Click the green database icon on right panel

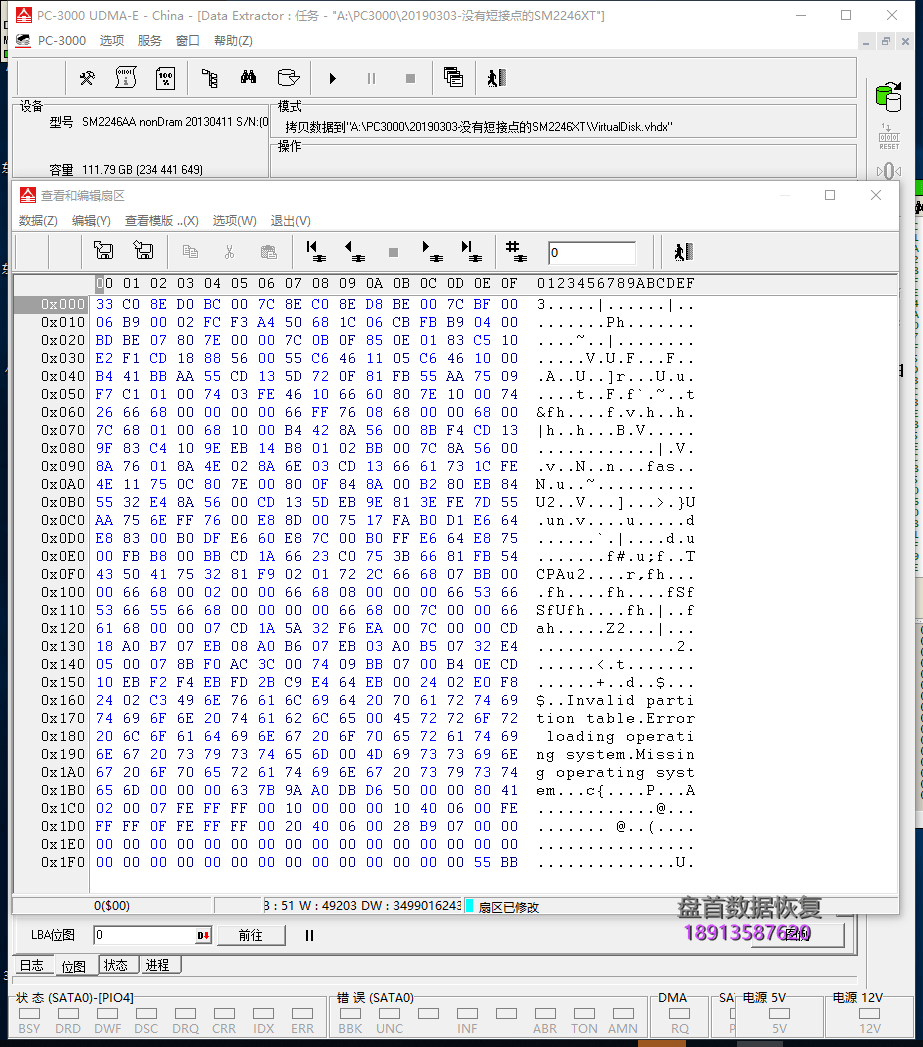[x=889, y=97]
